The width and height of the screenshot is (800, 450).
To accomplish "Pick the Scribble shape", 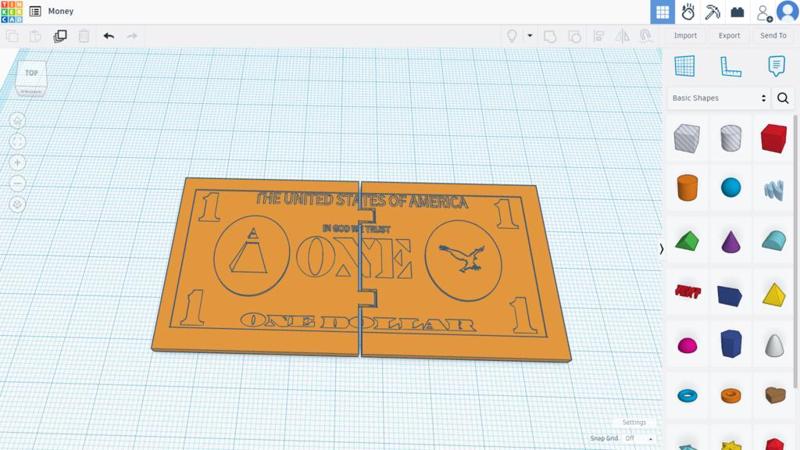I will pos(774,190).
